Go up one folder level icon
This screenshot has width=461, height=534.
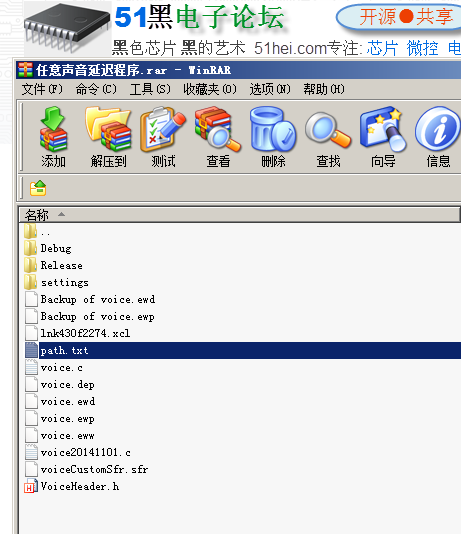(x=38, y=188)
